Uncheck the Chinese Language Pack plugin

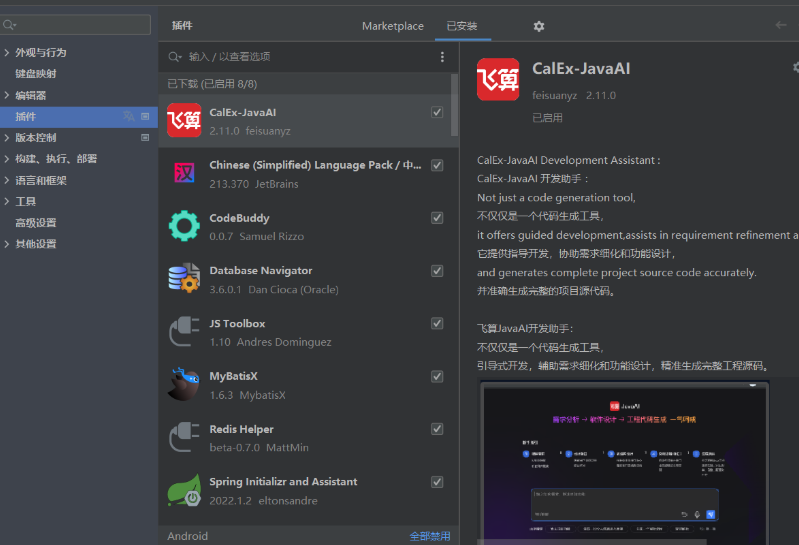[x=437, y=165]
